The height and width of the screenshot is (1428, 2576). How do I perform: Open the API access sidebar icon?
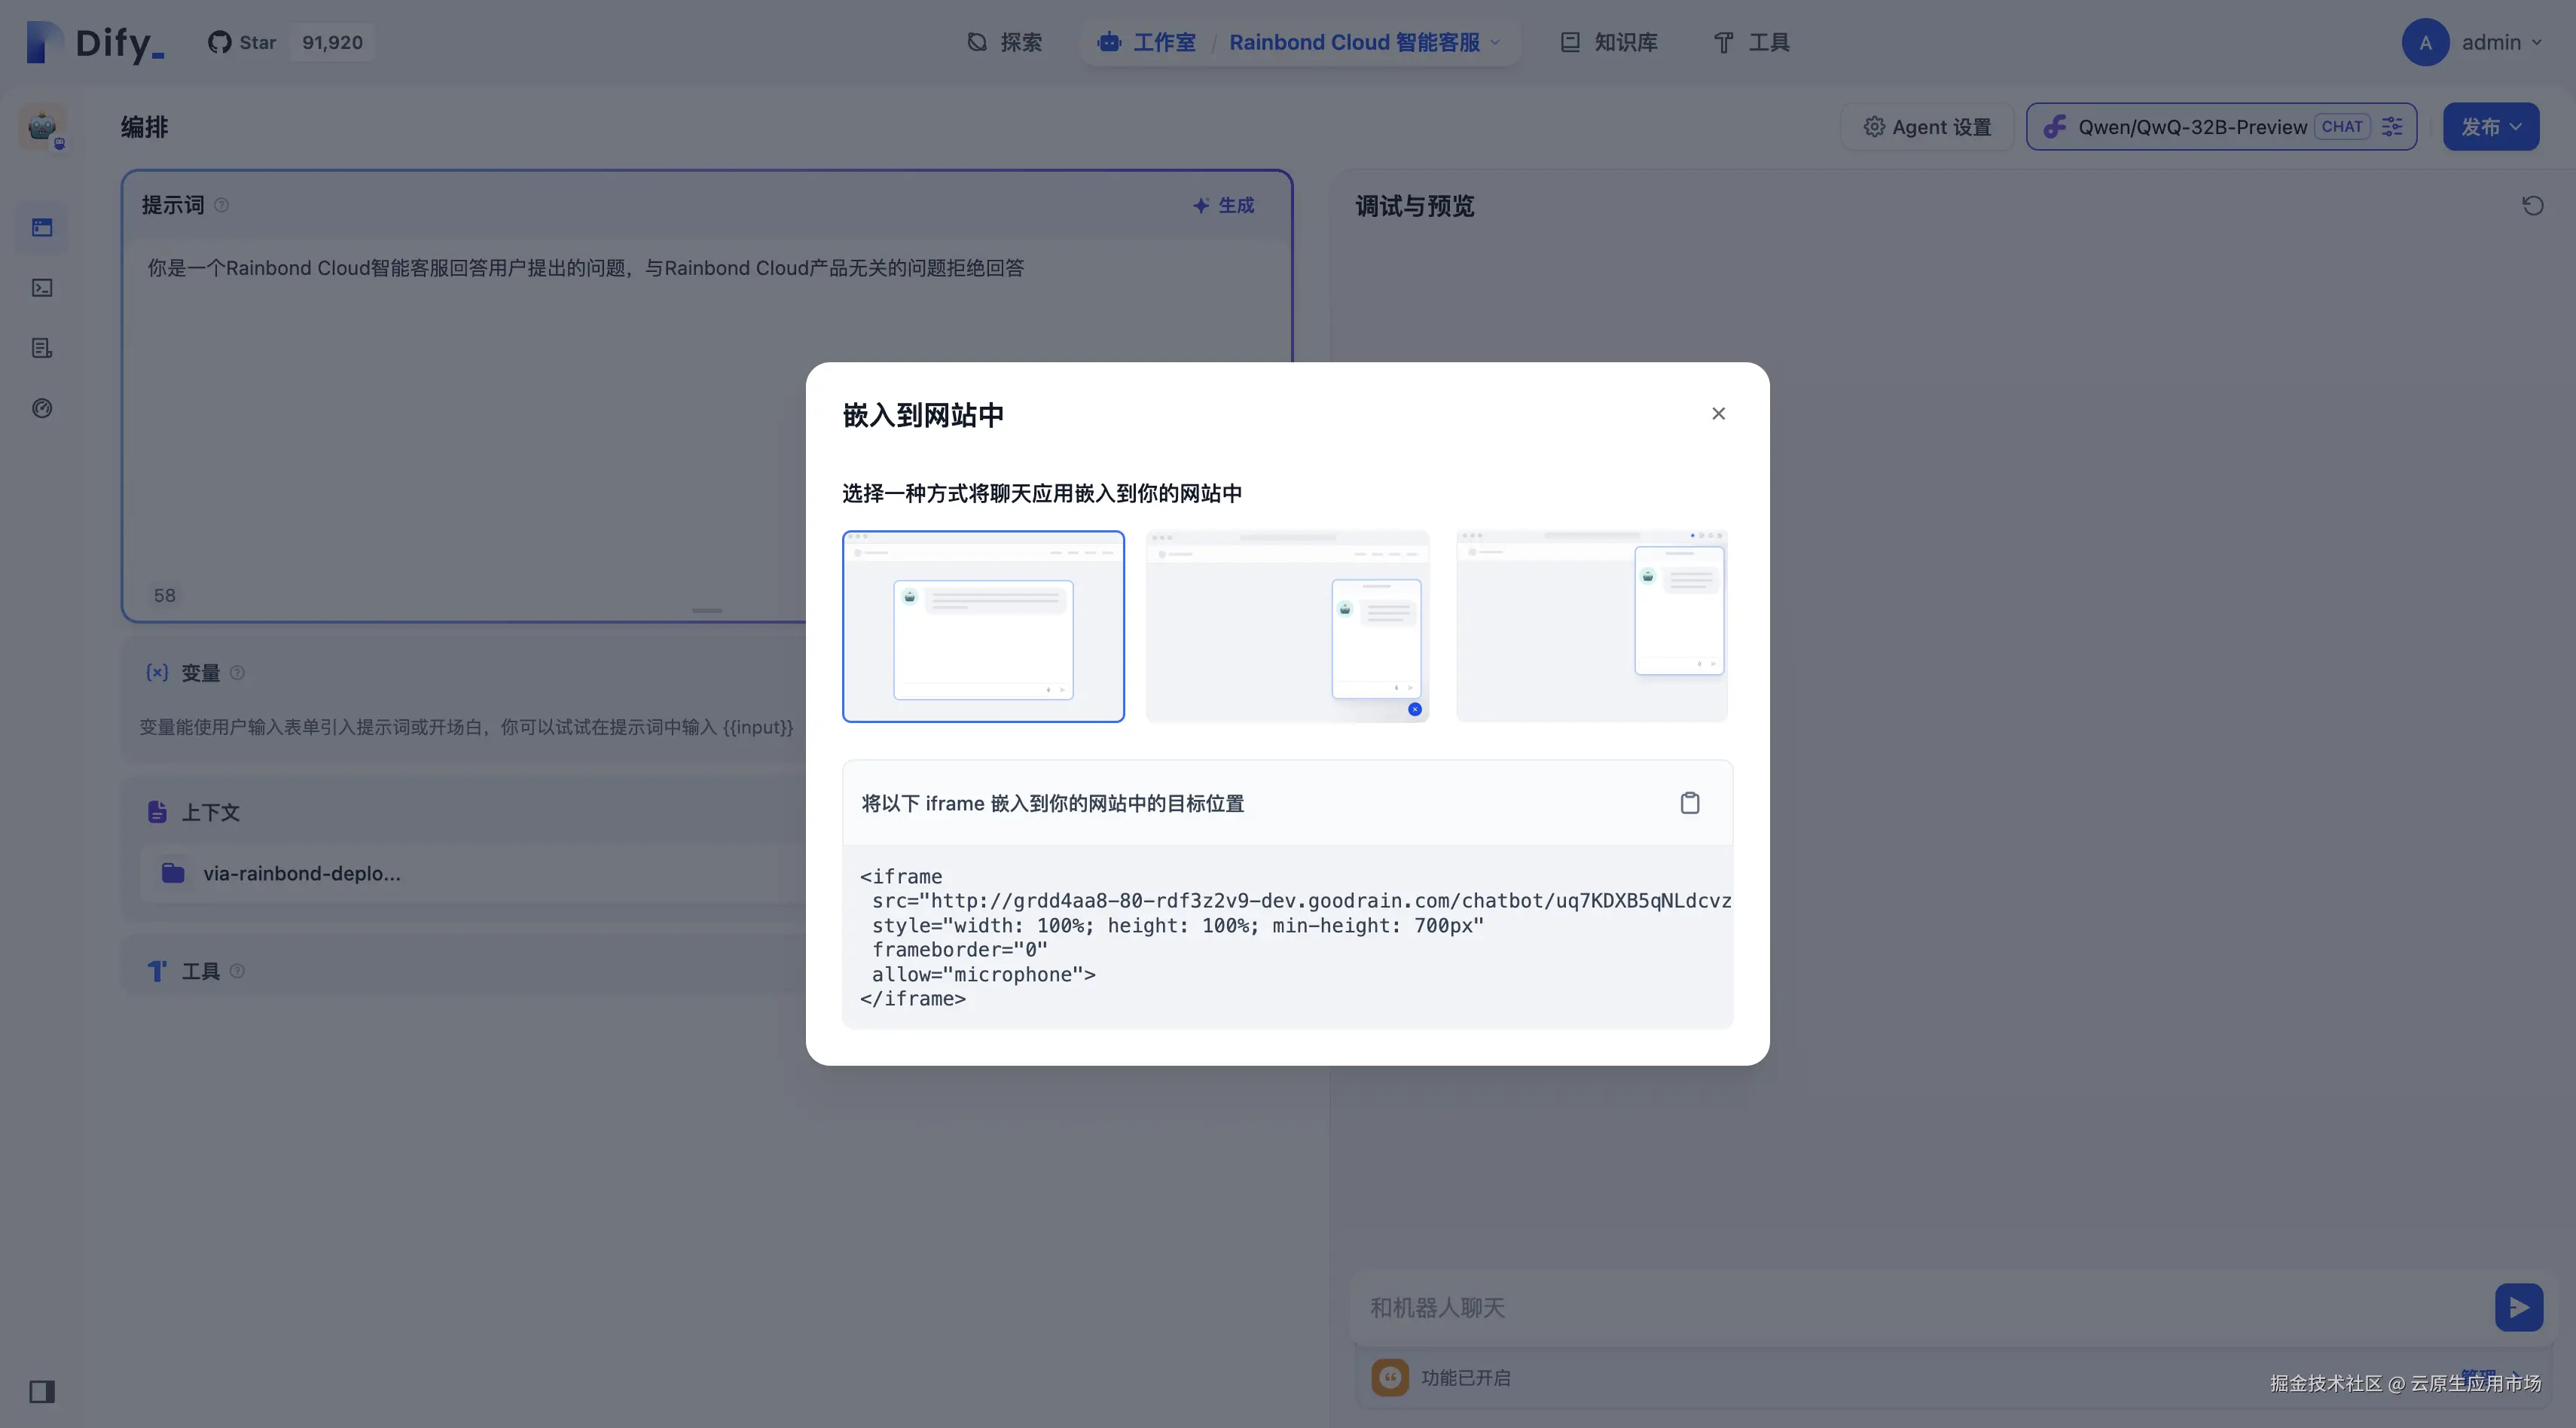pyautogui.click(x=42, y=288)
